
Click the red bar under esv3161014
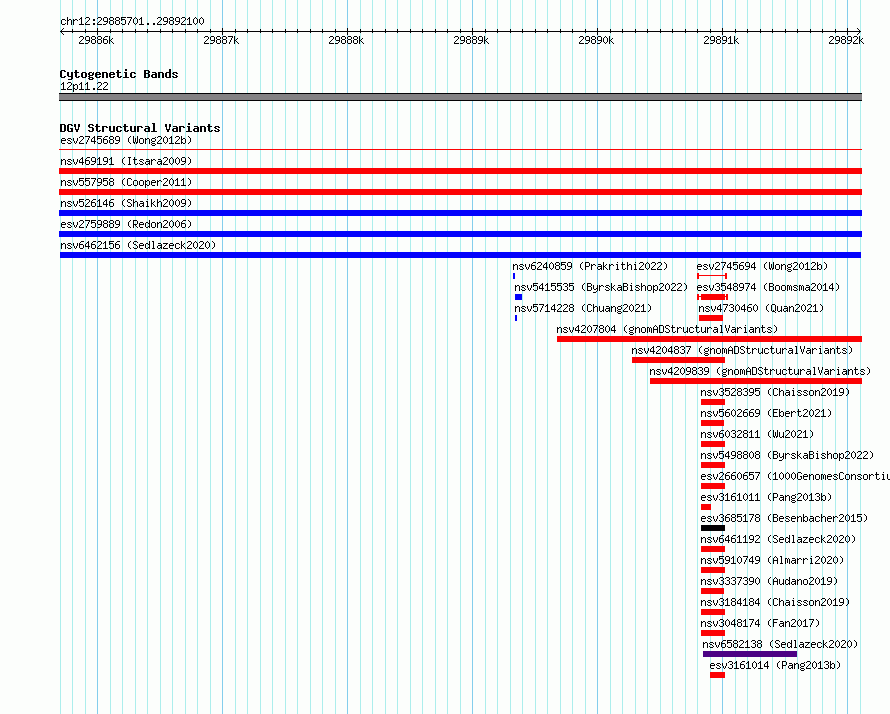pos(717,675)
